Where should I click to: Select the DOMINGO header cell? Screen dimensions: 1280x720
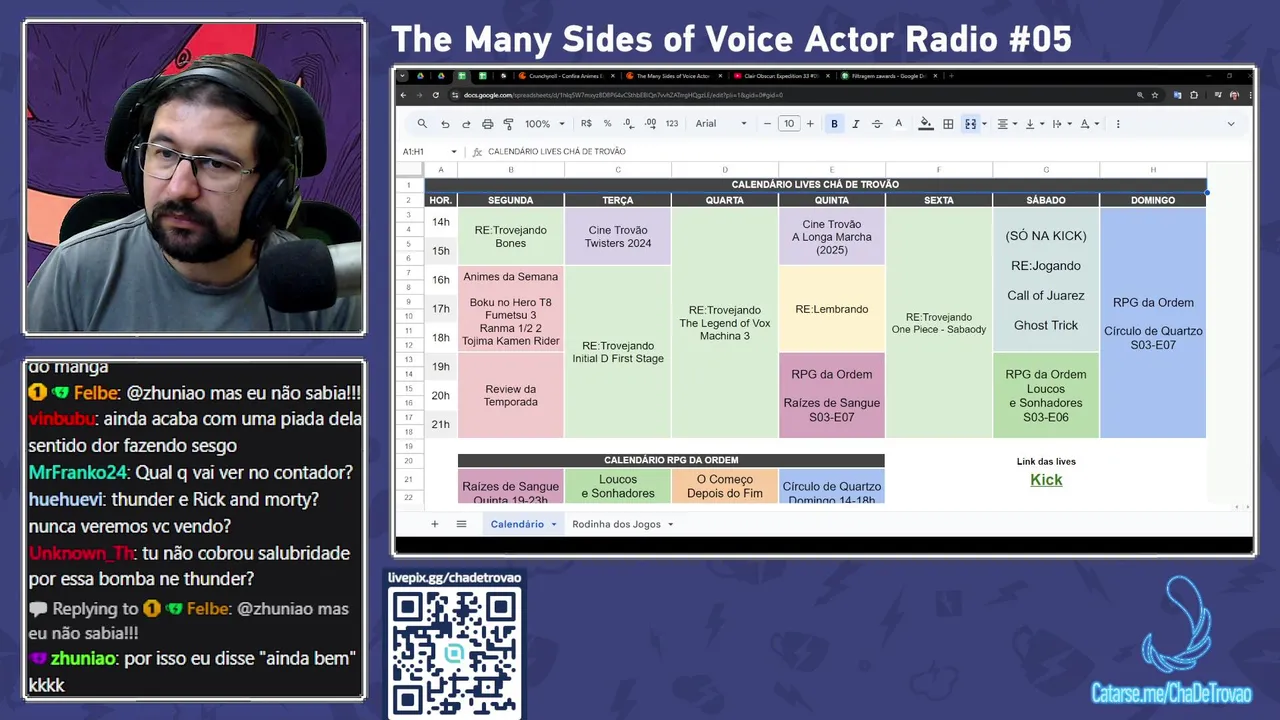[1153, 200]
